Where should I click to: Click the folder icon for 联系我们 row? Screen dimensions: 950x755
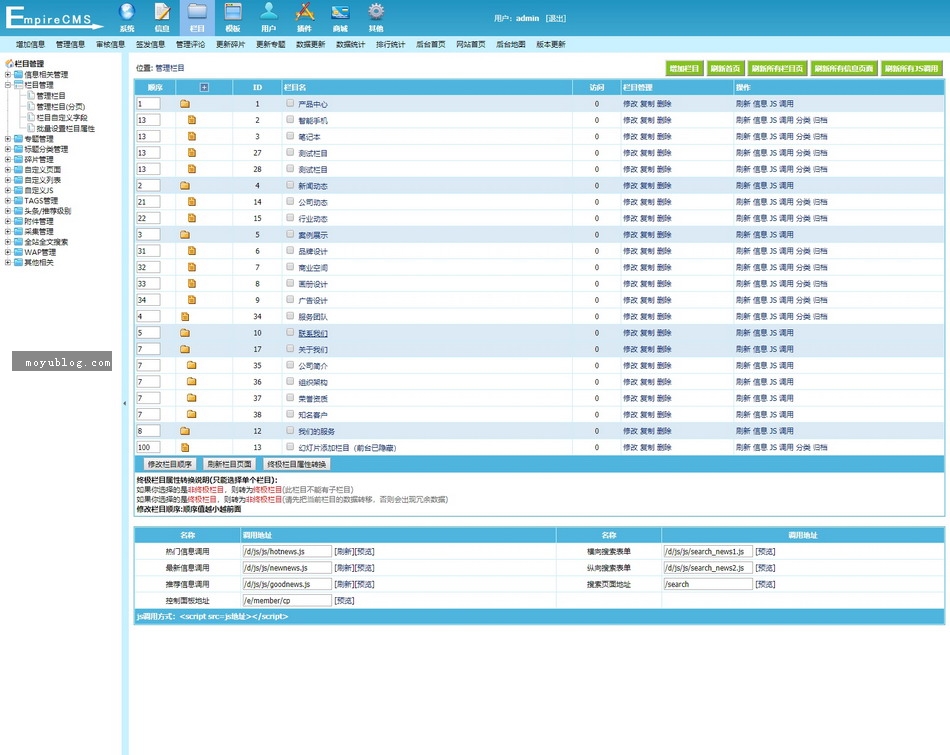pos(185,333)
